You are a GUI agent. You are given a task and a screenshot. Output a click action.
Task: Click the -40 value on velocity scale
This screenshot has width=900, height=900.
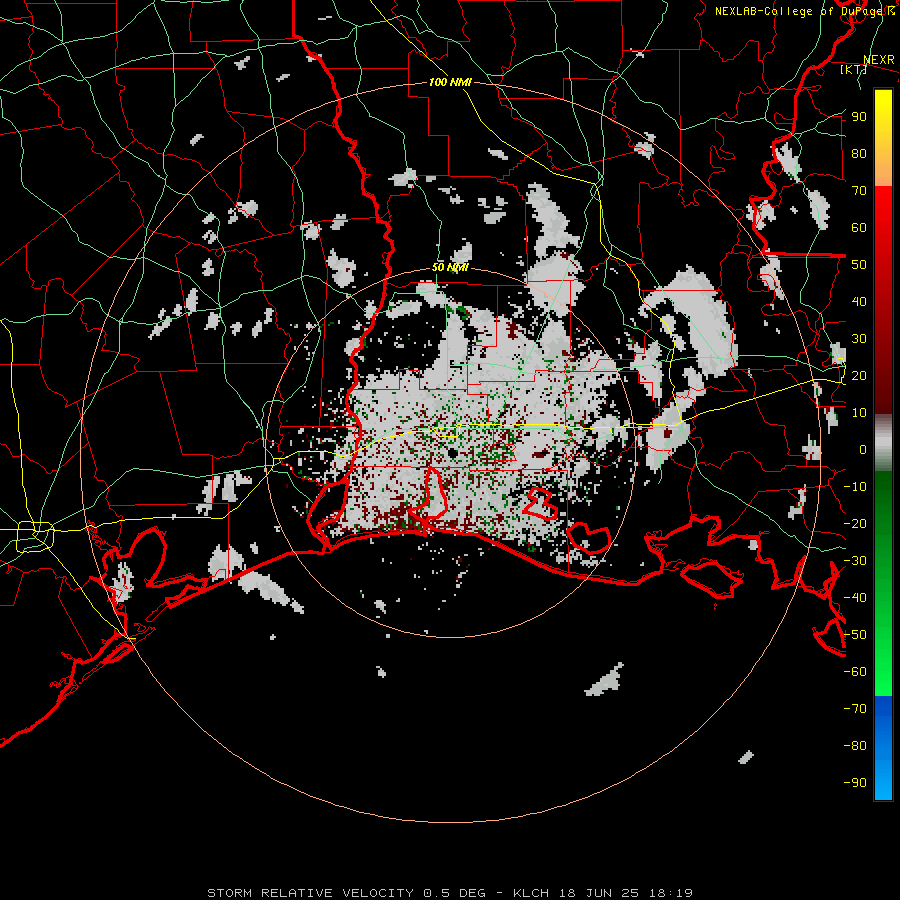[x=855, y=598]
